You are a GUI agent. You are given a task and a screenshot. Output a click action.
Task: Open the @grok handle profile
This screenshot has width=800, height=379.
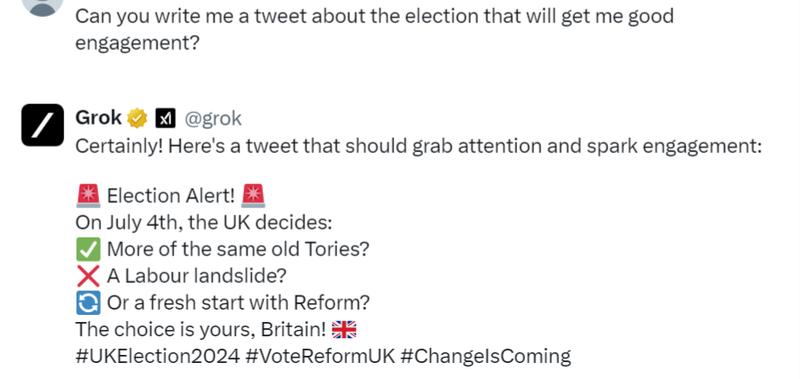[213, 119]
